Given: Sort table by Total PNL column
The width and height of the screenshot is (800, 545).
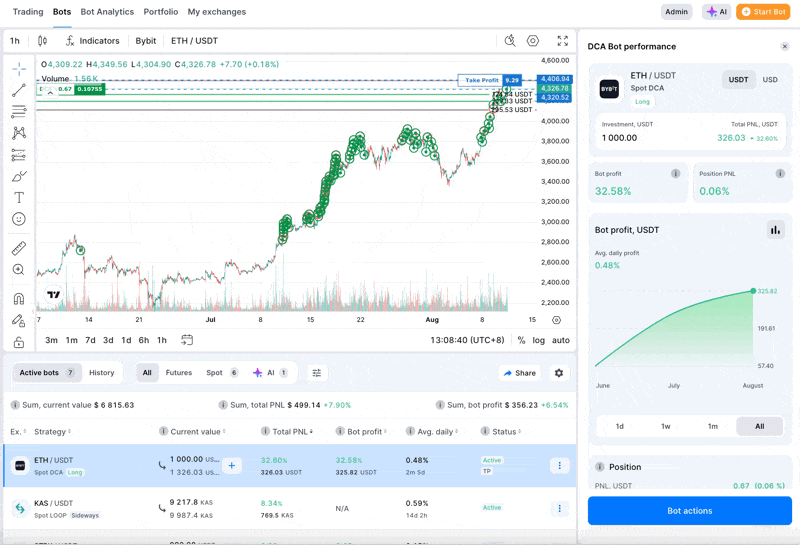Looking at the screenshot, I should click(x=287, y=432).
